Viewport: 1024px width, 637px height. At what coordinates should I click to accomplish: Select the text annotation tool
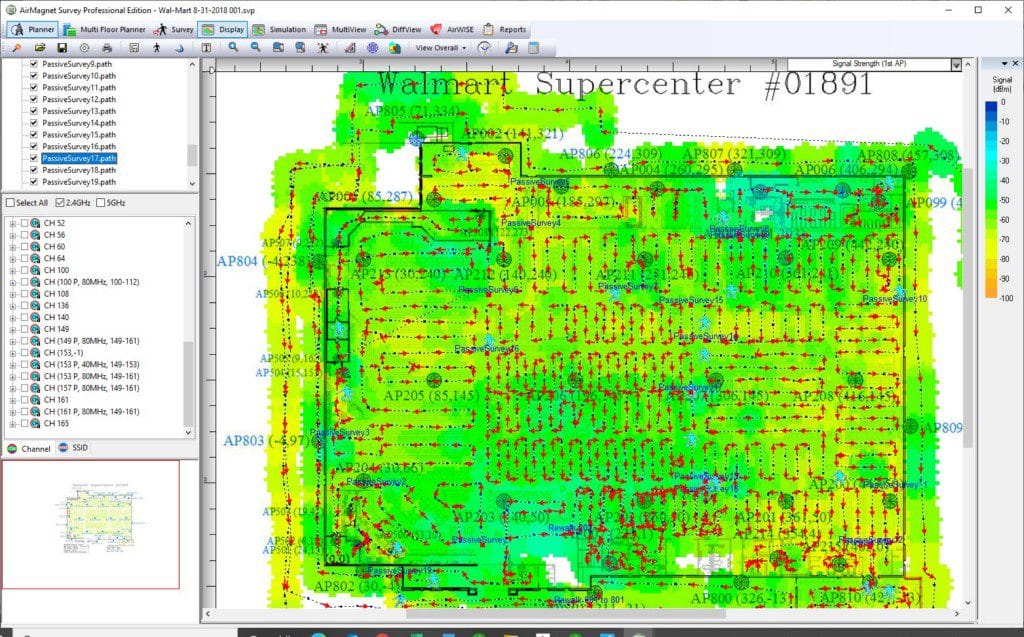(x=206, y=48)
